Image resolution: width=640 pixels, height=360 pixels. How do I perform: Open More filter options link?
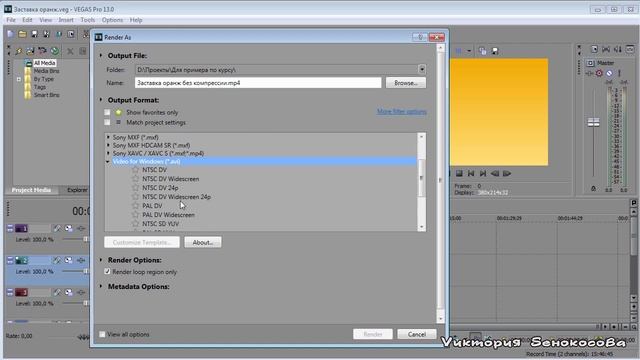(402, 111)
